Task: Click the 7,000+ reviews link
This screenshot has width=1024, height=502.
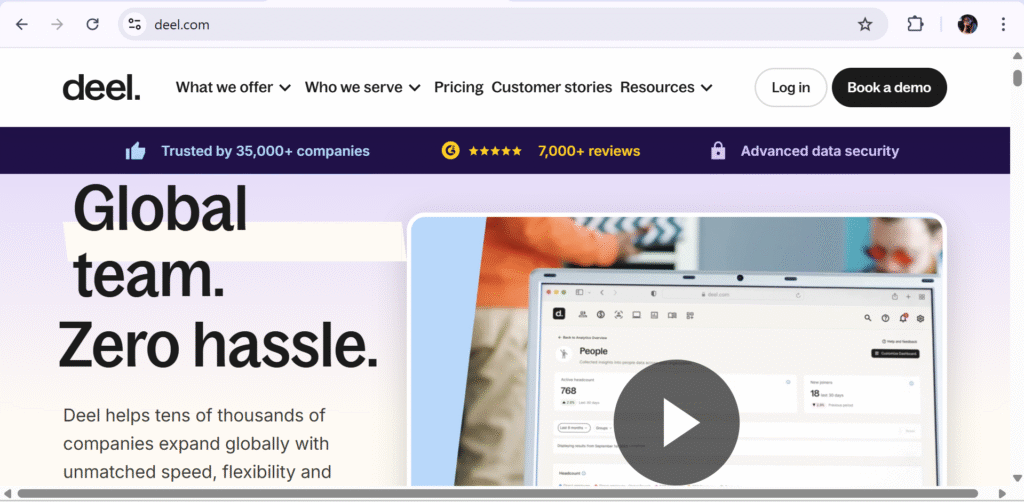Action: [589, 151]
